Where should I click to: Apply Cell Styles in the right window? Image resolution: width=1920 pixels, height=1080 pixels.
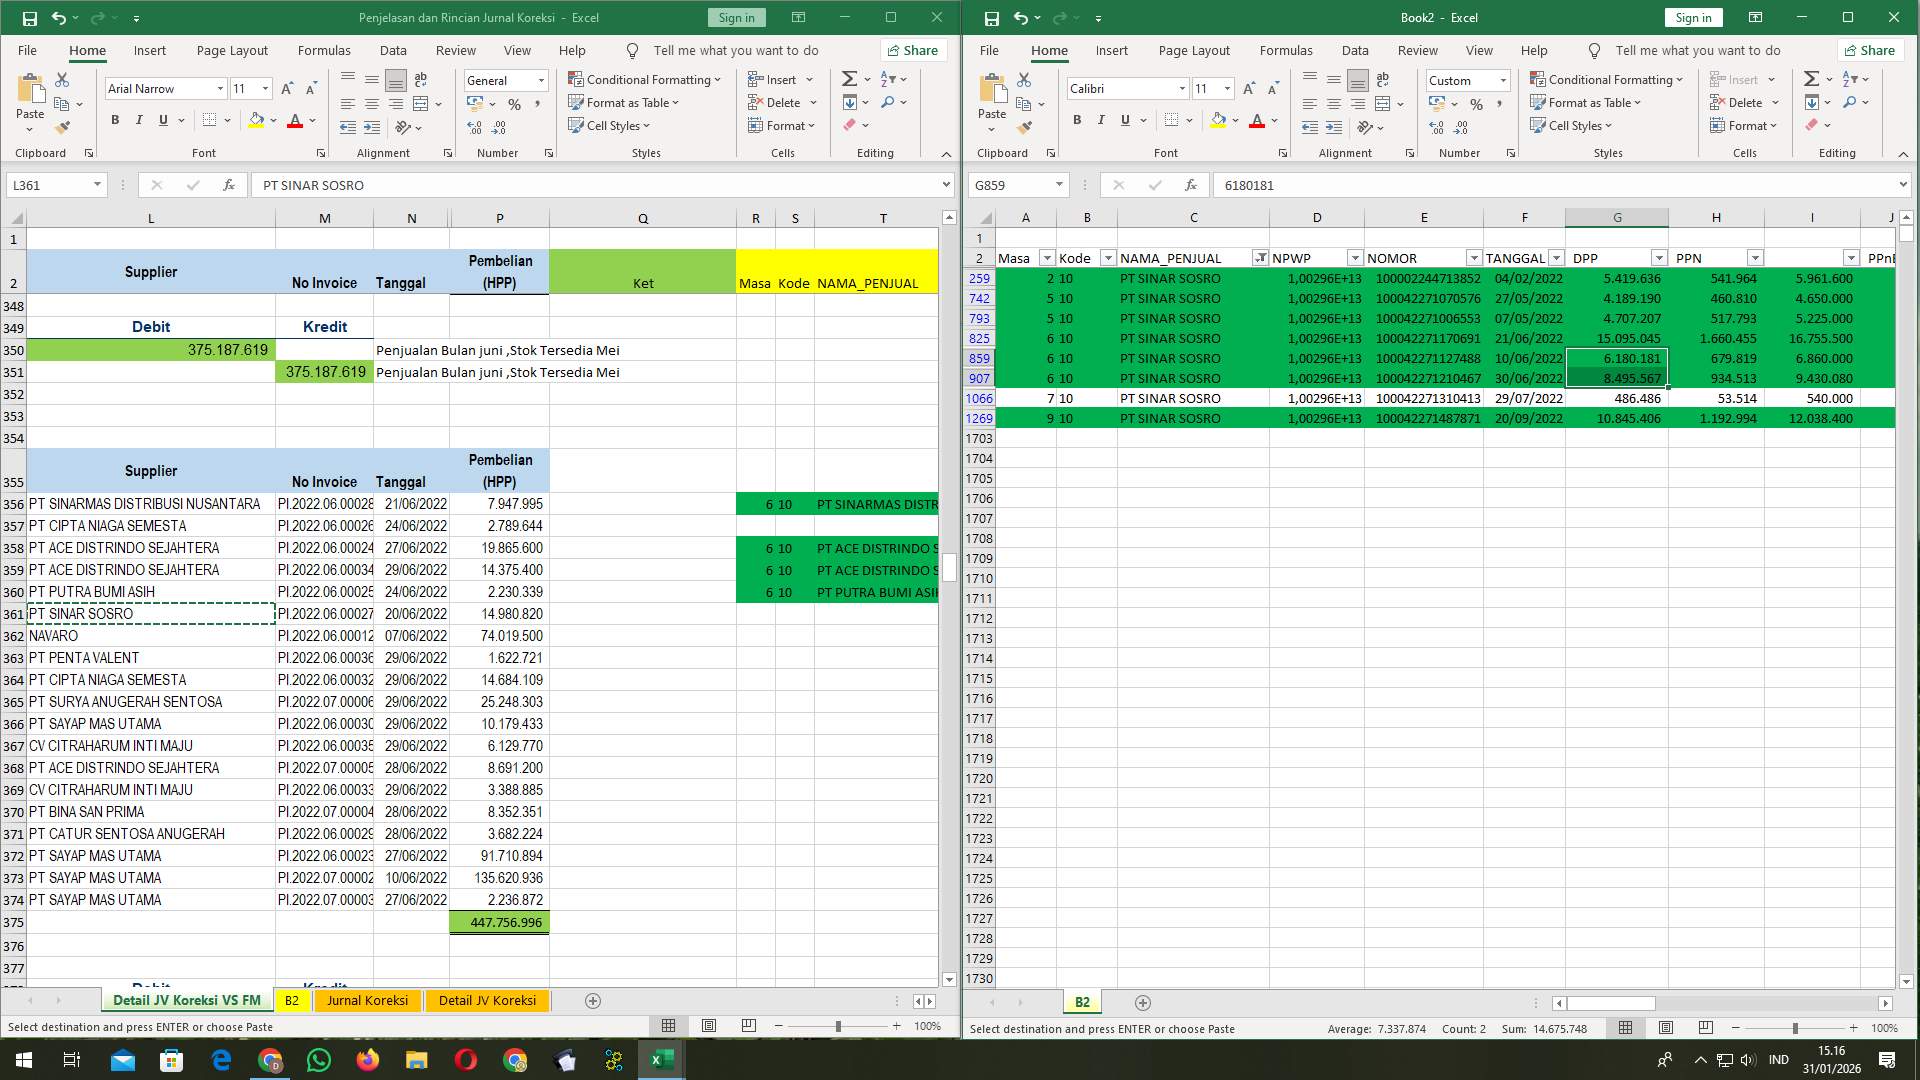point(1573,125)
